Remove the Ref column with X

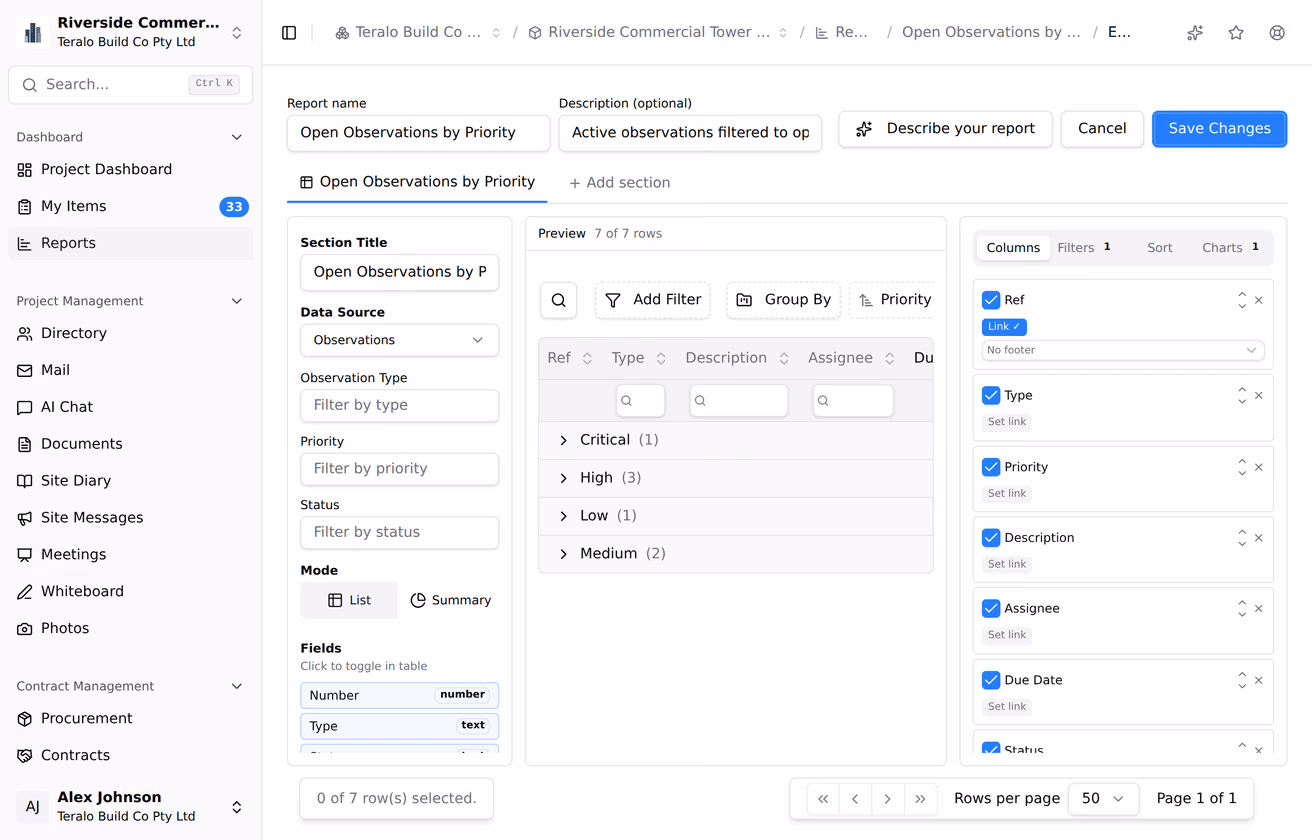coord(1259,300)
